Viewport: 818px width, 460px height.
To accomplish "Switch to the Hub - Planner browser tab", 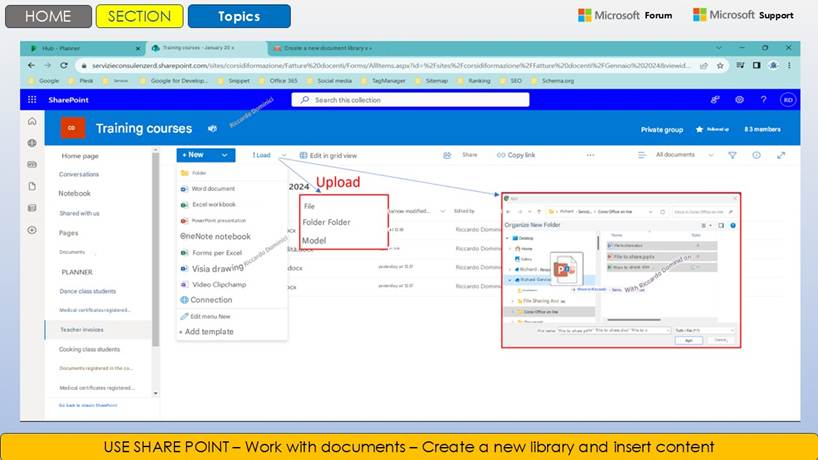I will coord(83,47).
